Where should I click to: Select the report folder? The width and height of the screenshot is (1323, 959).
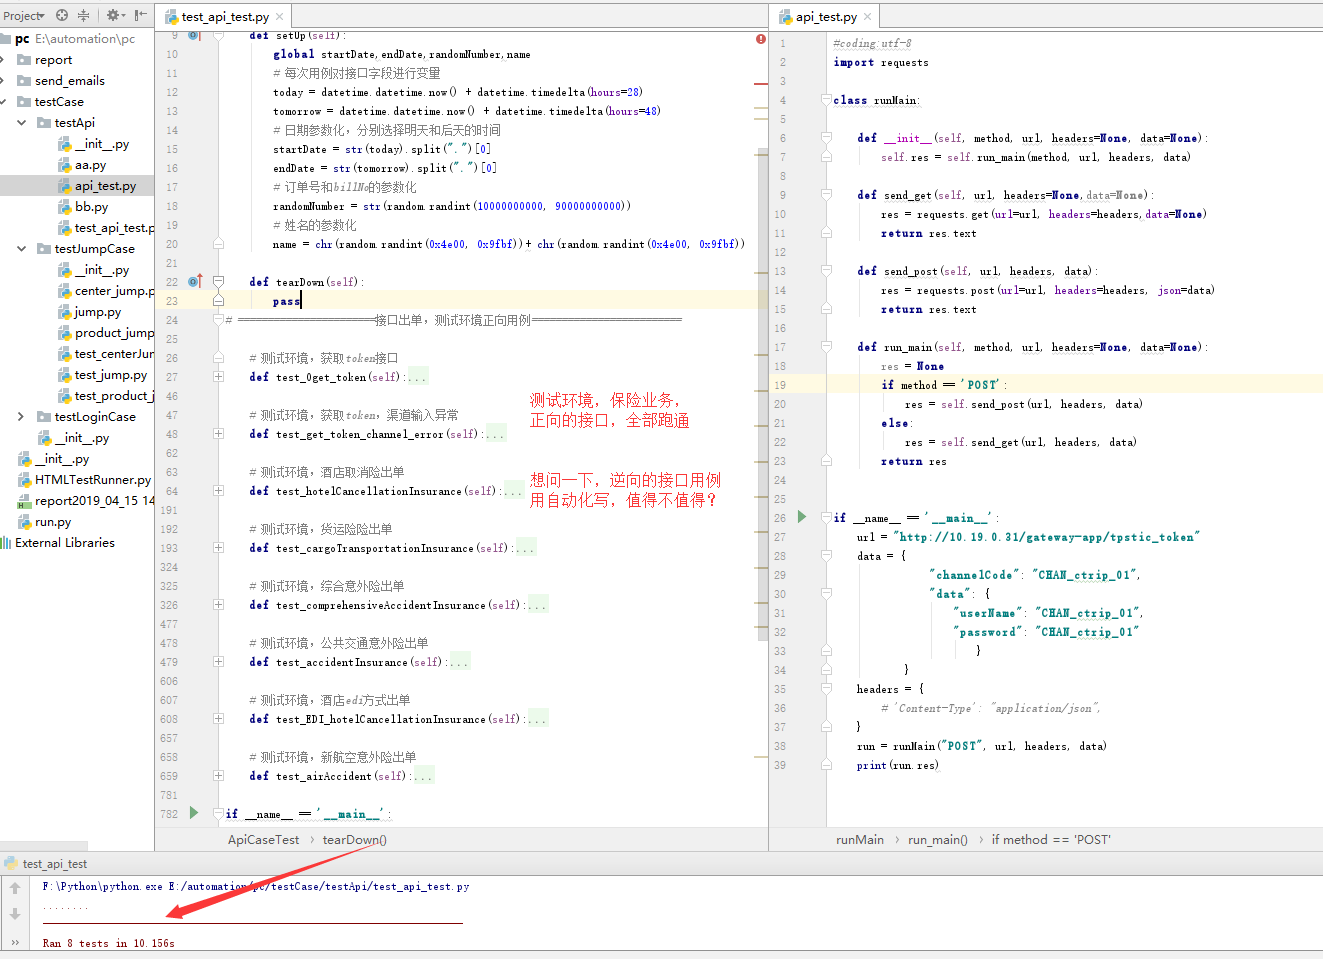click(53, 60)
